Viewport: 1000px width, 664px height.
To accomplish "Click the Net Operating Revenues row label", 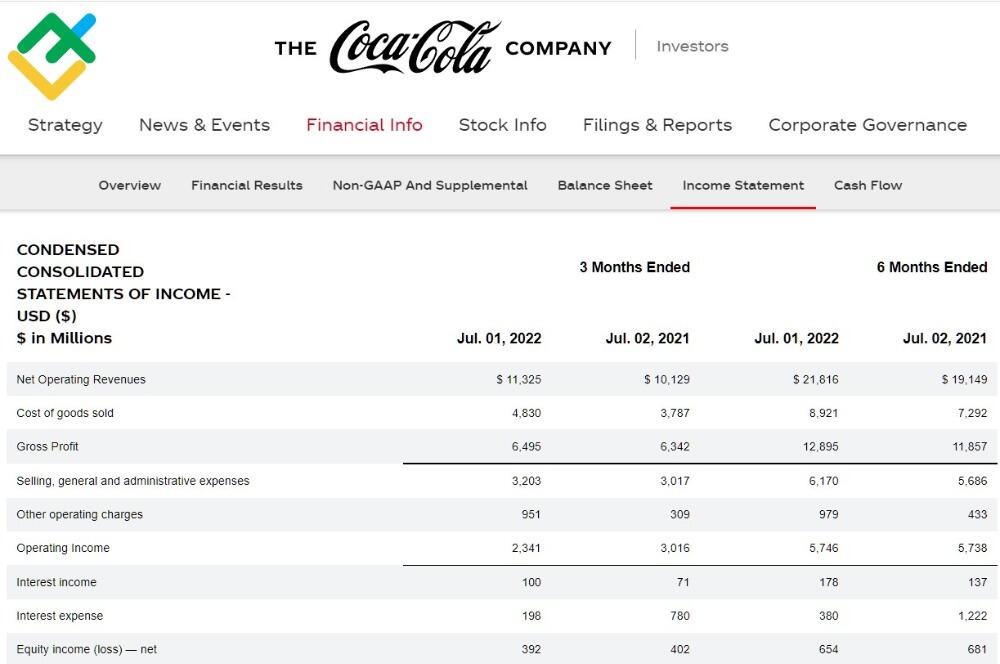I will (x=81, y=379).
